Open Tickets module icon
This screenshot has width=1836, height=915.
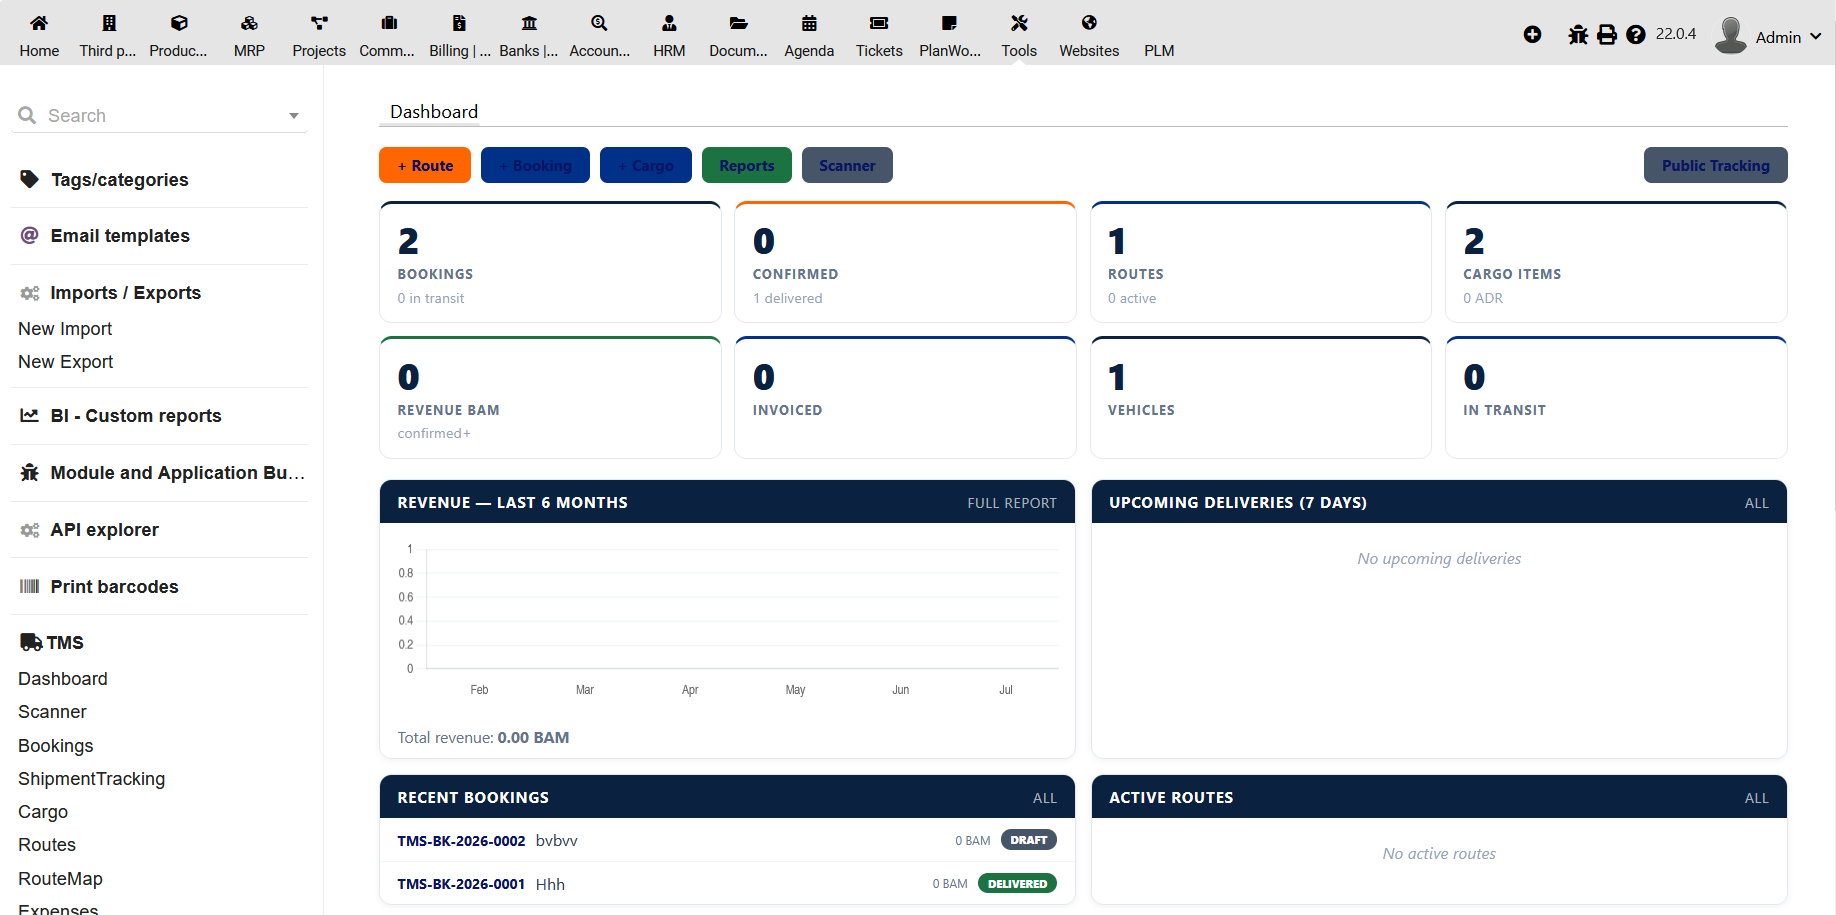(x=879, y=23)
